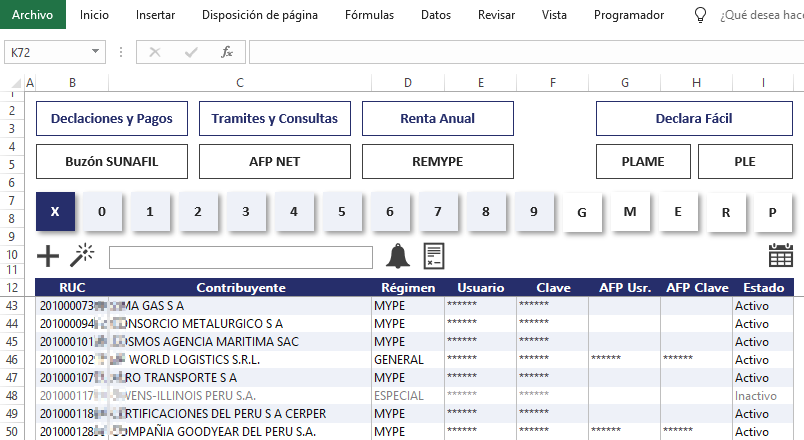Screen dimensions: 804x440
Task: Filter by digit 5 button
Action: point(342,211)
